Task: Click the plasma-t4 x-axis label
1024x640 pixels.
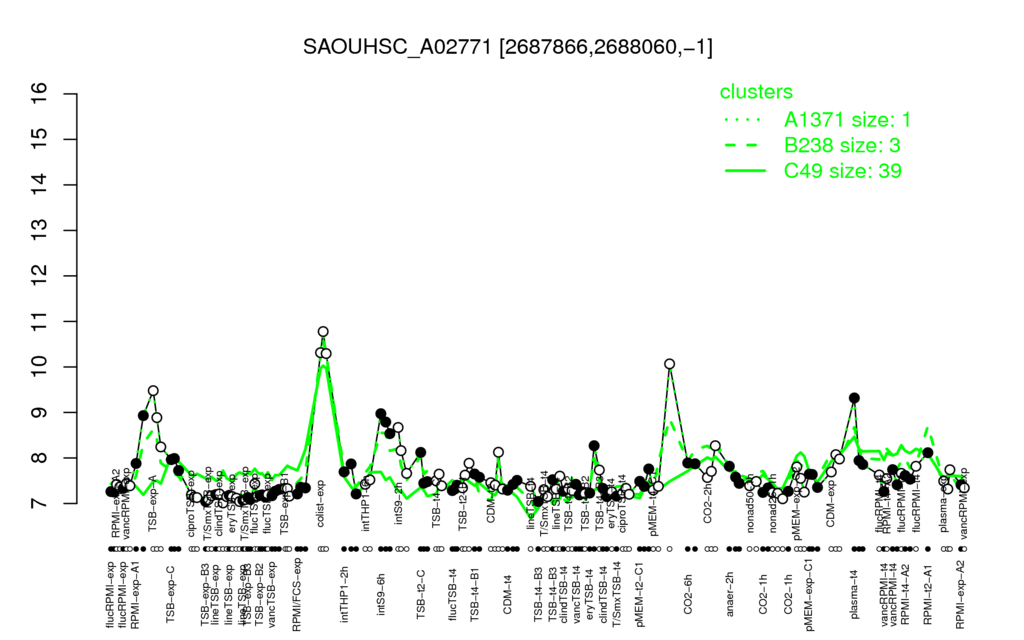Action: tap(853, 593)
